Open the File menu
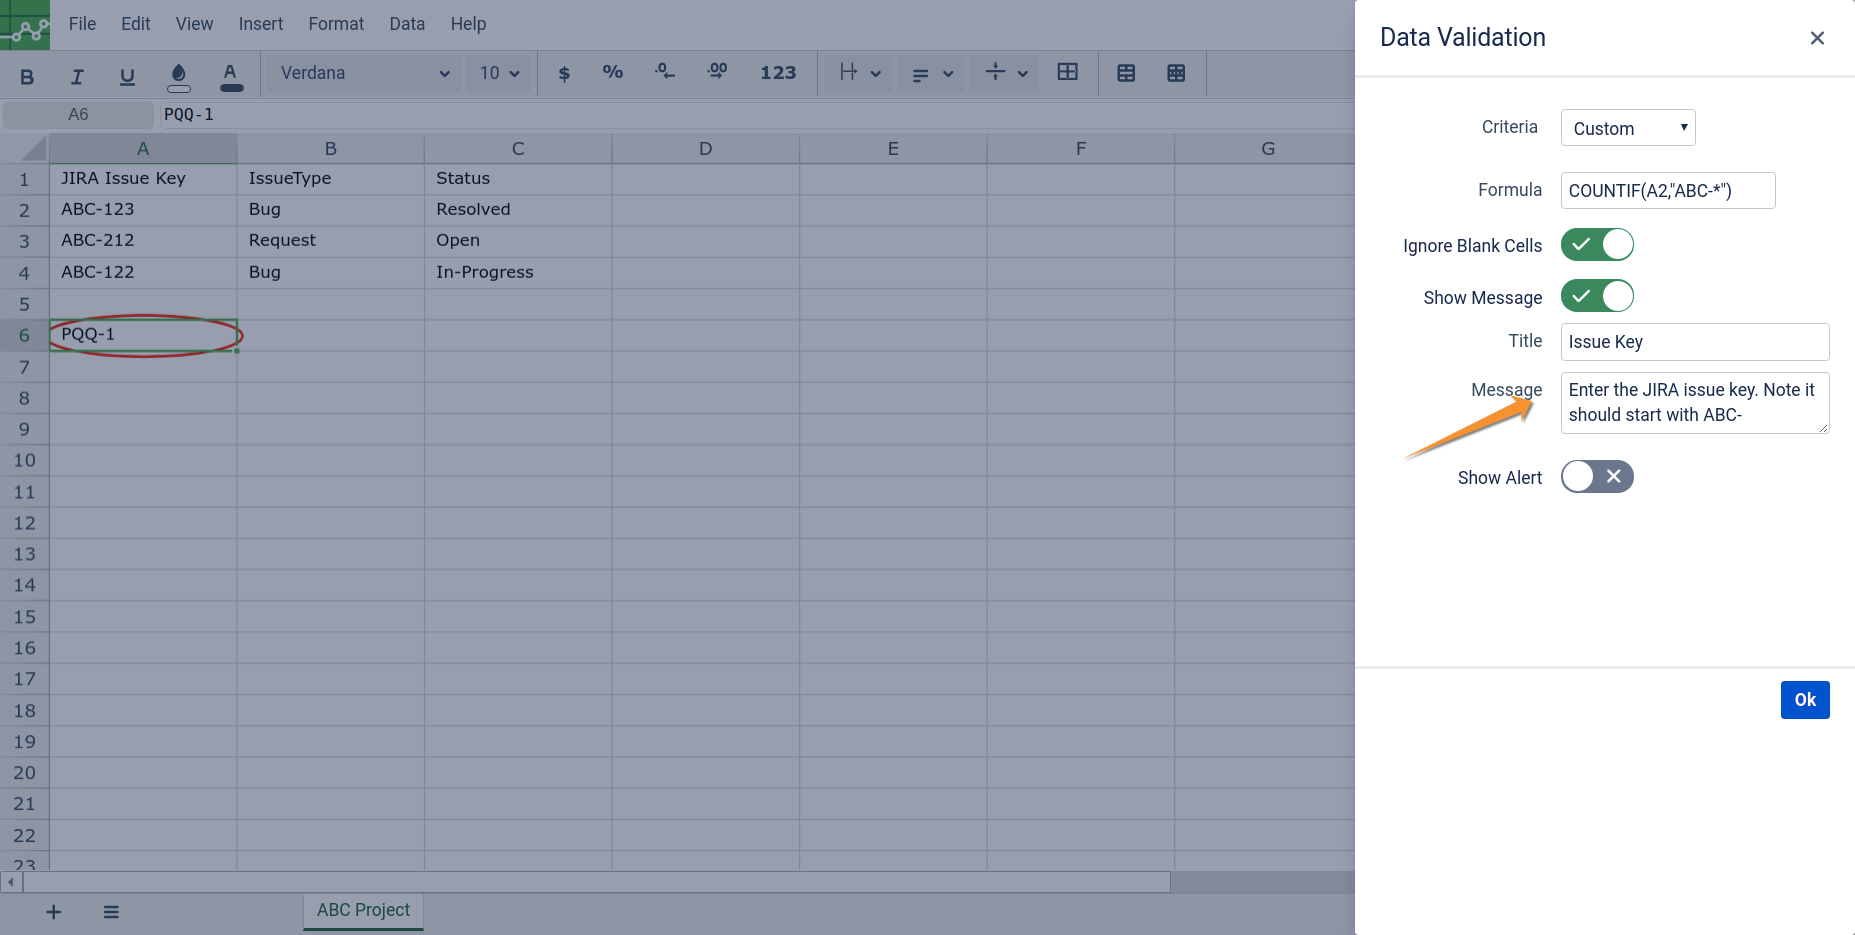 pos(82,24)
